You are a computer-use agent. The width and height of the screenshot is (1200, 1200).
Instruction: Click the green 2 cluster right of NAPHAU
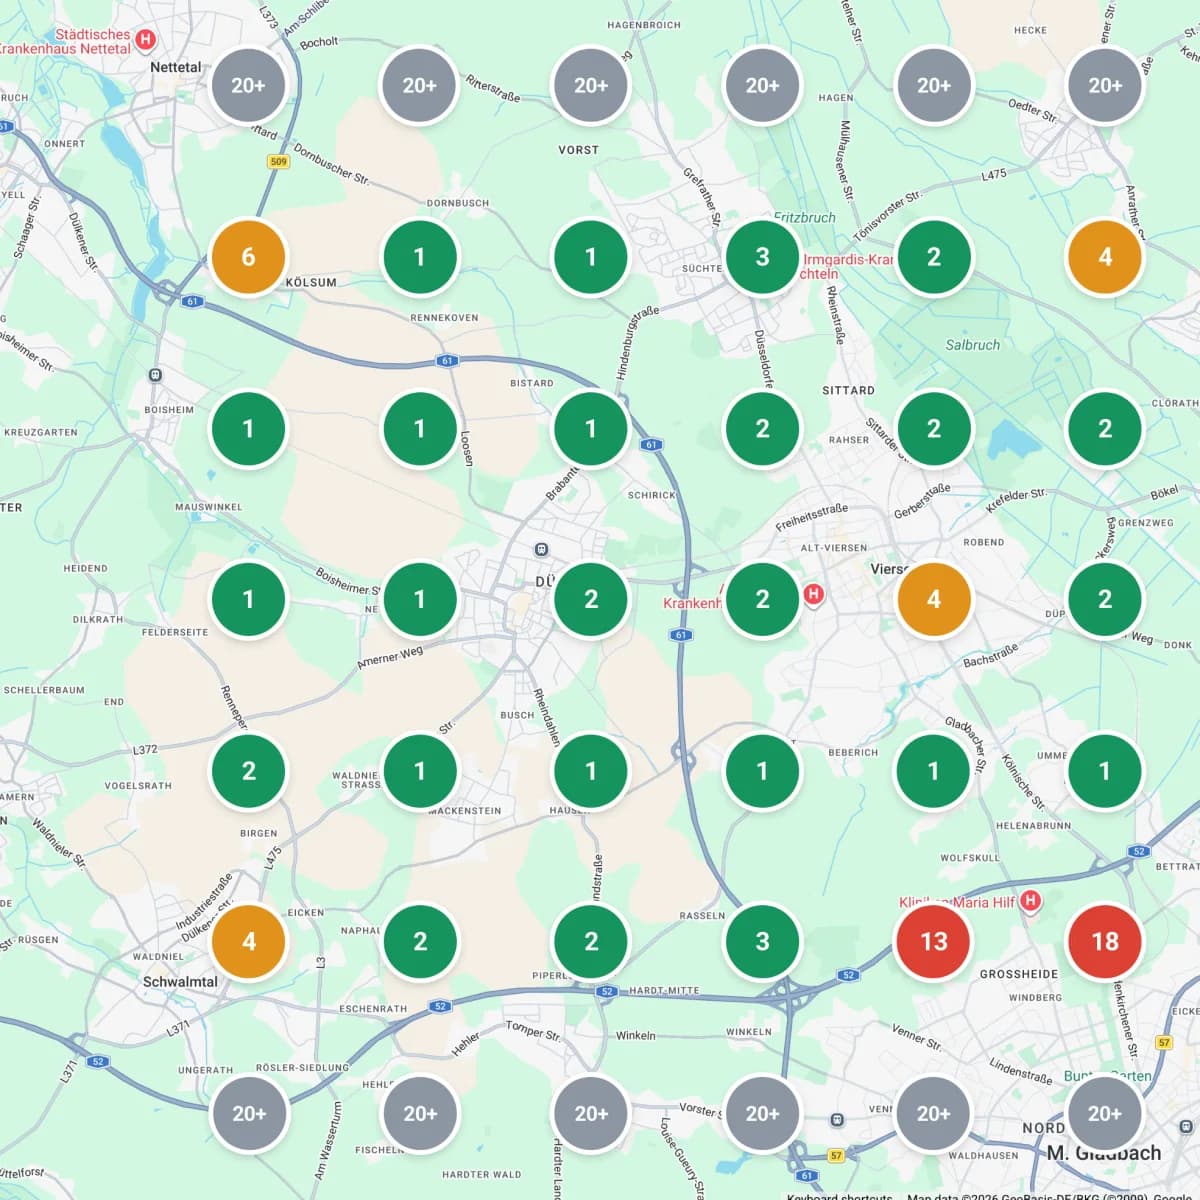coord(419,941)
